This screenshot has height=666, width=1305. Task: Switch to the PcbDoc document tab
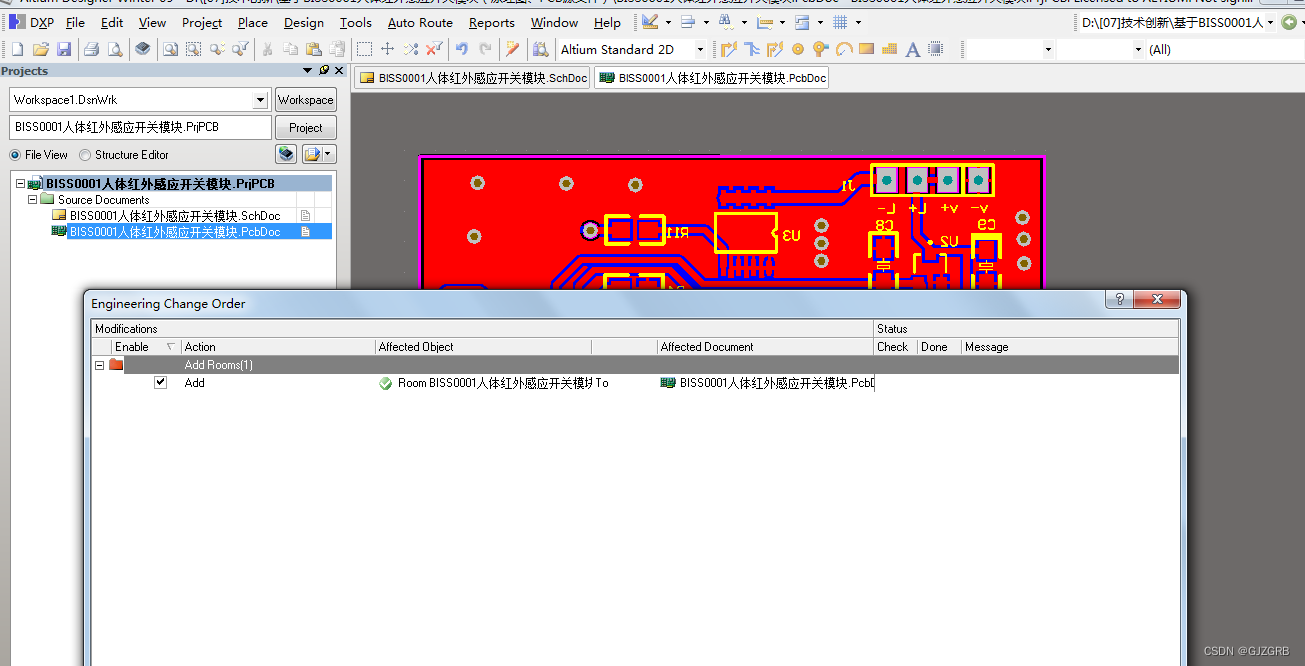tap(712, 78)
